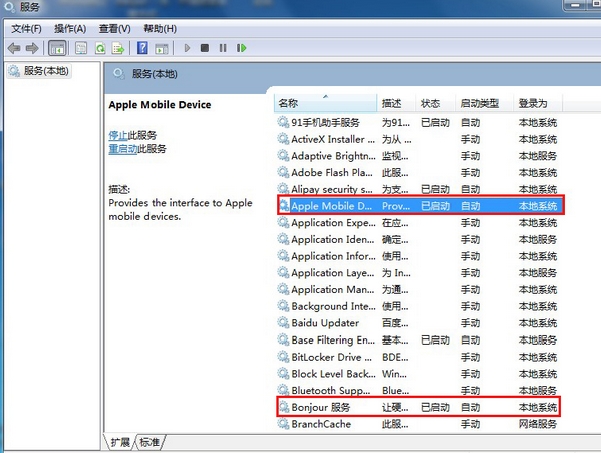Click the Export list toolbar icon
This screenshot has height=453, width=601.
118,47
